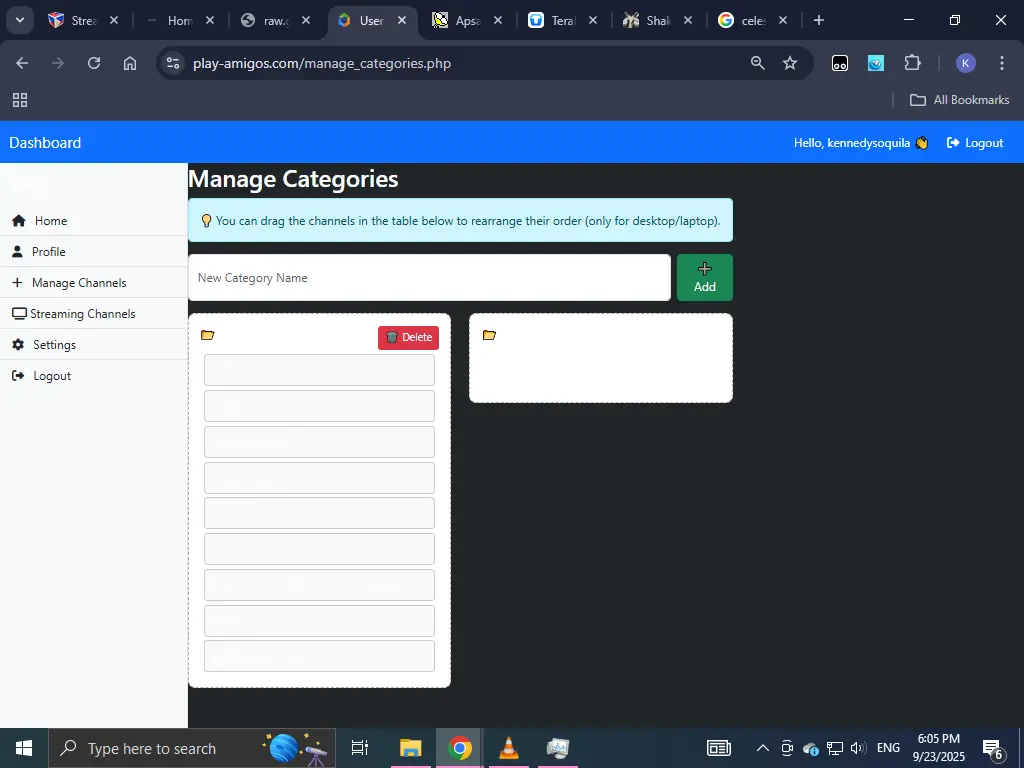Viewport: 1024px width, 768px height.
Task: Go to Home in the sidebar
Action: point(93,221)
